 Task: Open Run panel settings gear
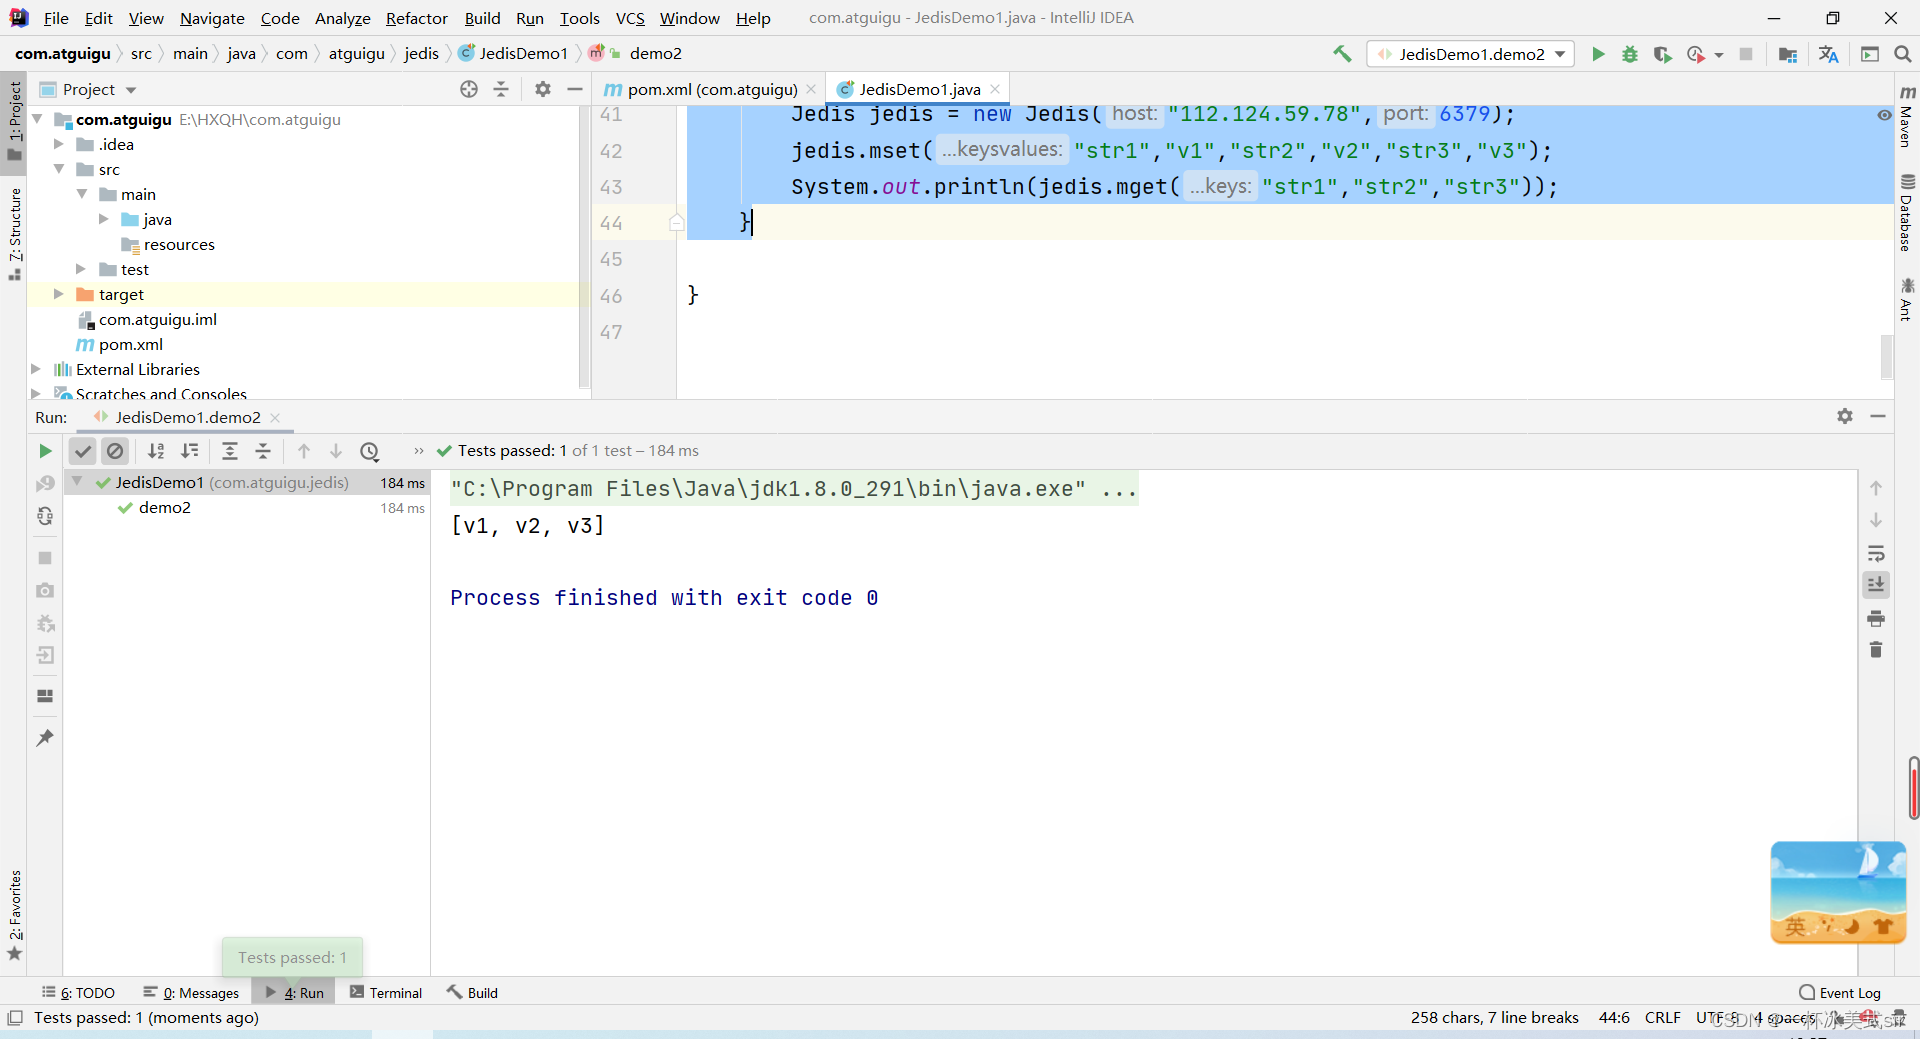(1845, 416)
